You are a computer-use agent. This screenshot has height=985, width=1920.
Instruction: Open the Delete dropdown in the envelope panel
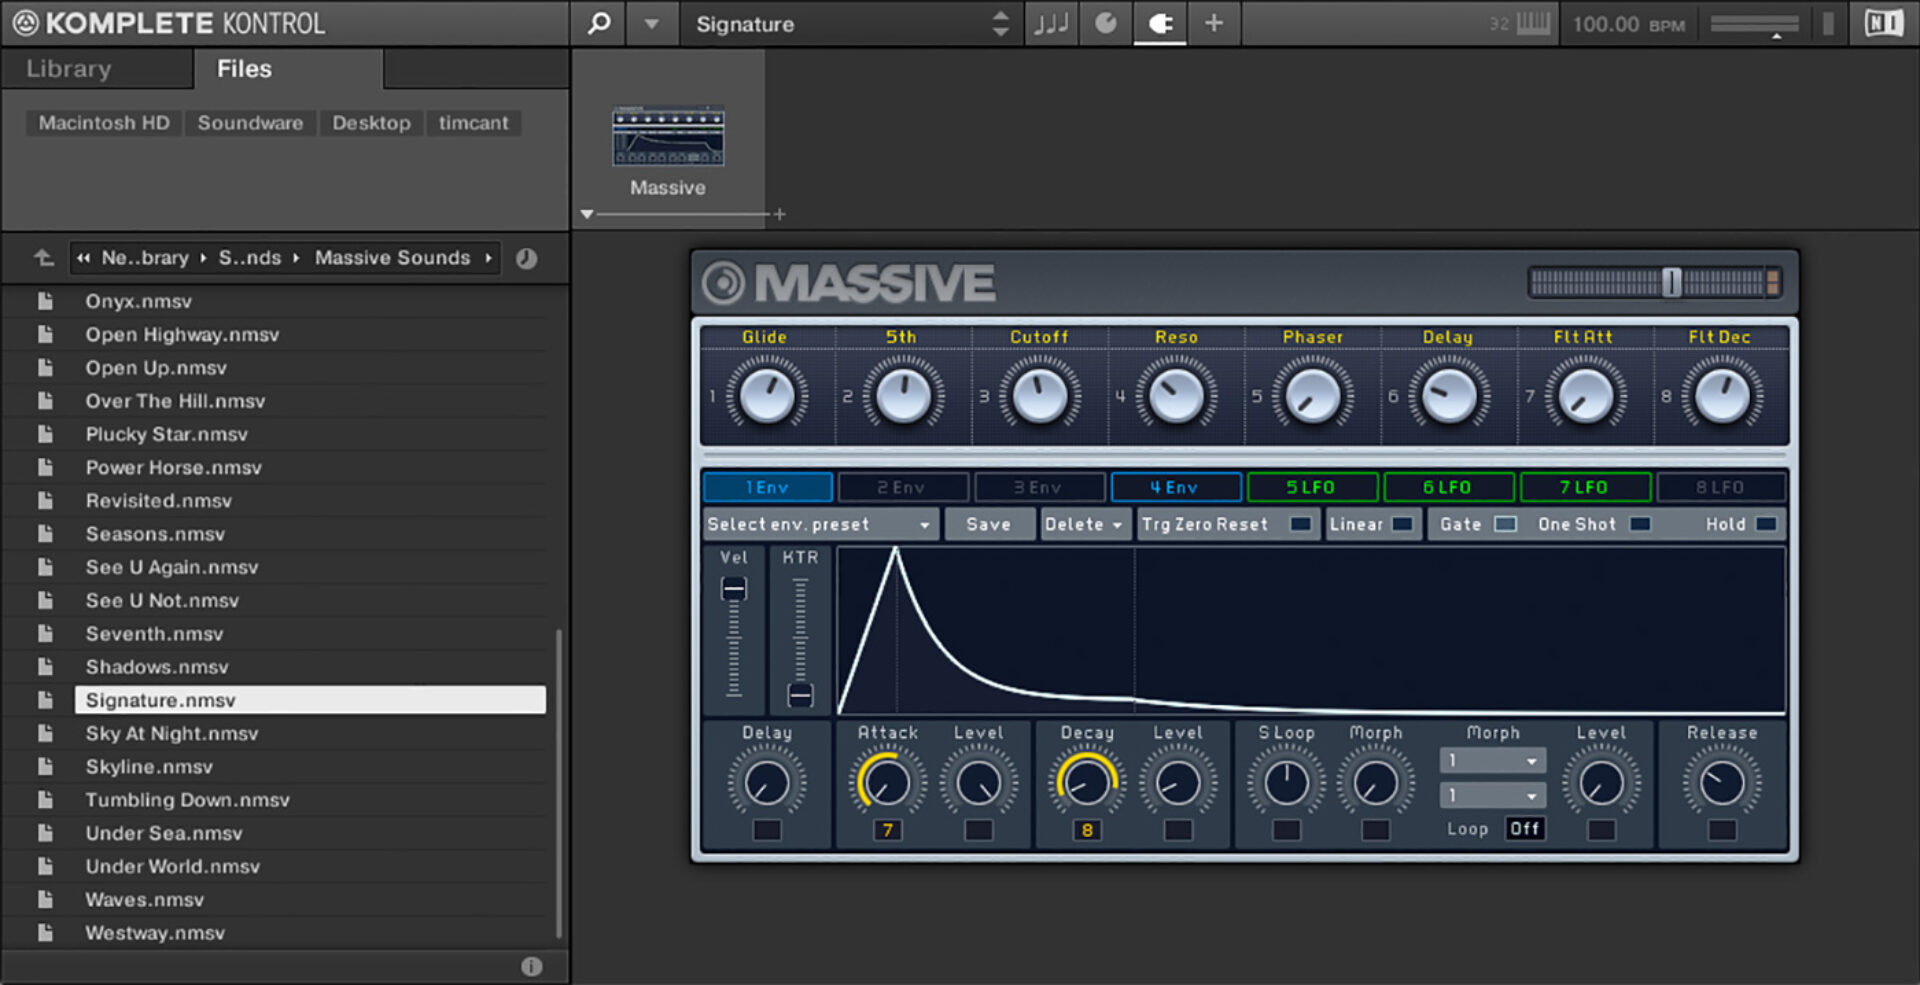tap(1084, 524)
